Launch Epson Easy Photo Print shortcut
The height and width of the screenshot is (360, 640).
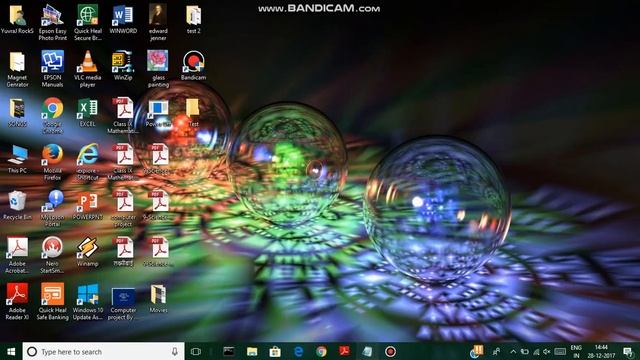click(x=53, y=23)
